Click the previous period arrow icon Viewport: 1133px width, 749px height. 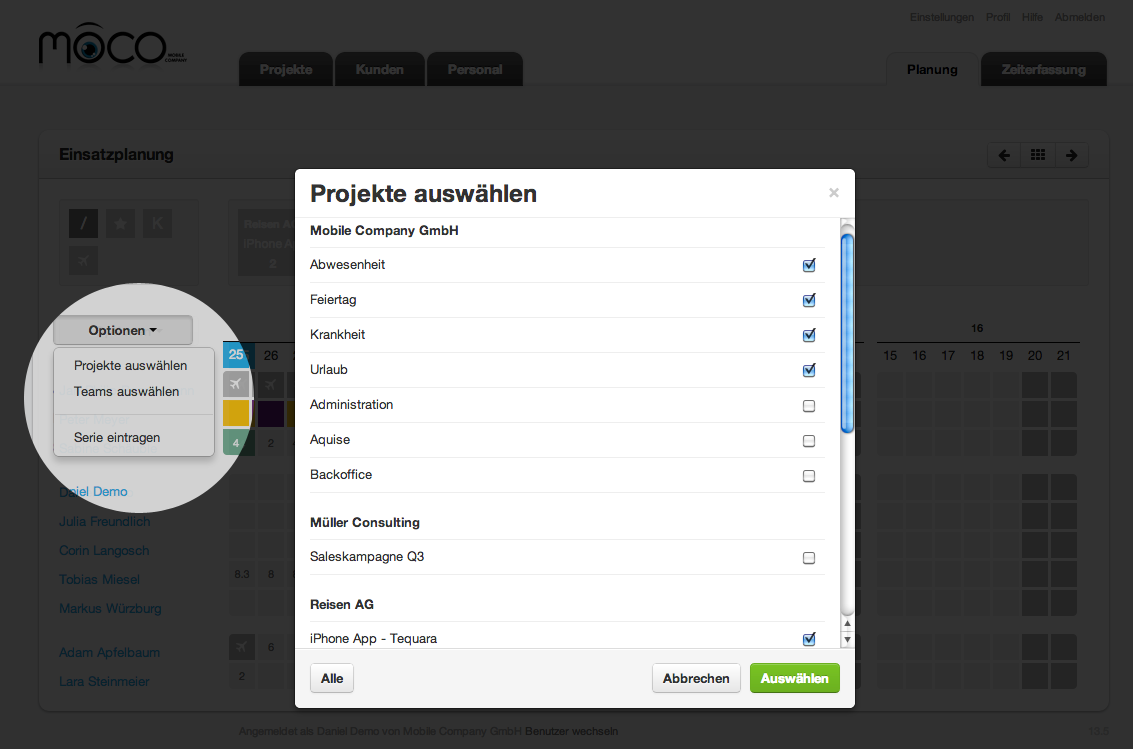tap(1004, 155)
